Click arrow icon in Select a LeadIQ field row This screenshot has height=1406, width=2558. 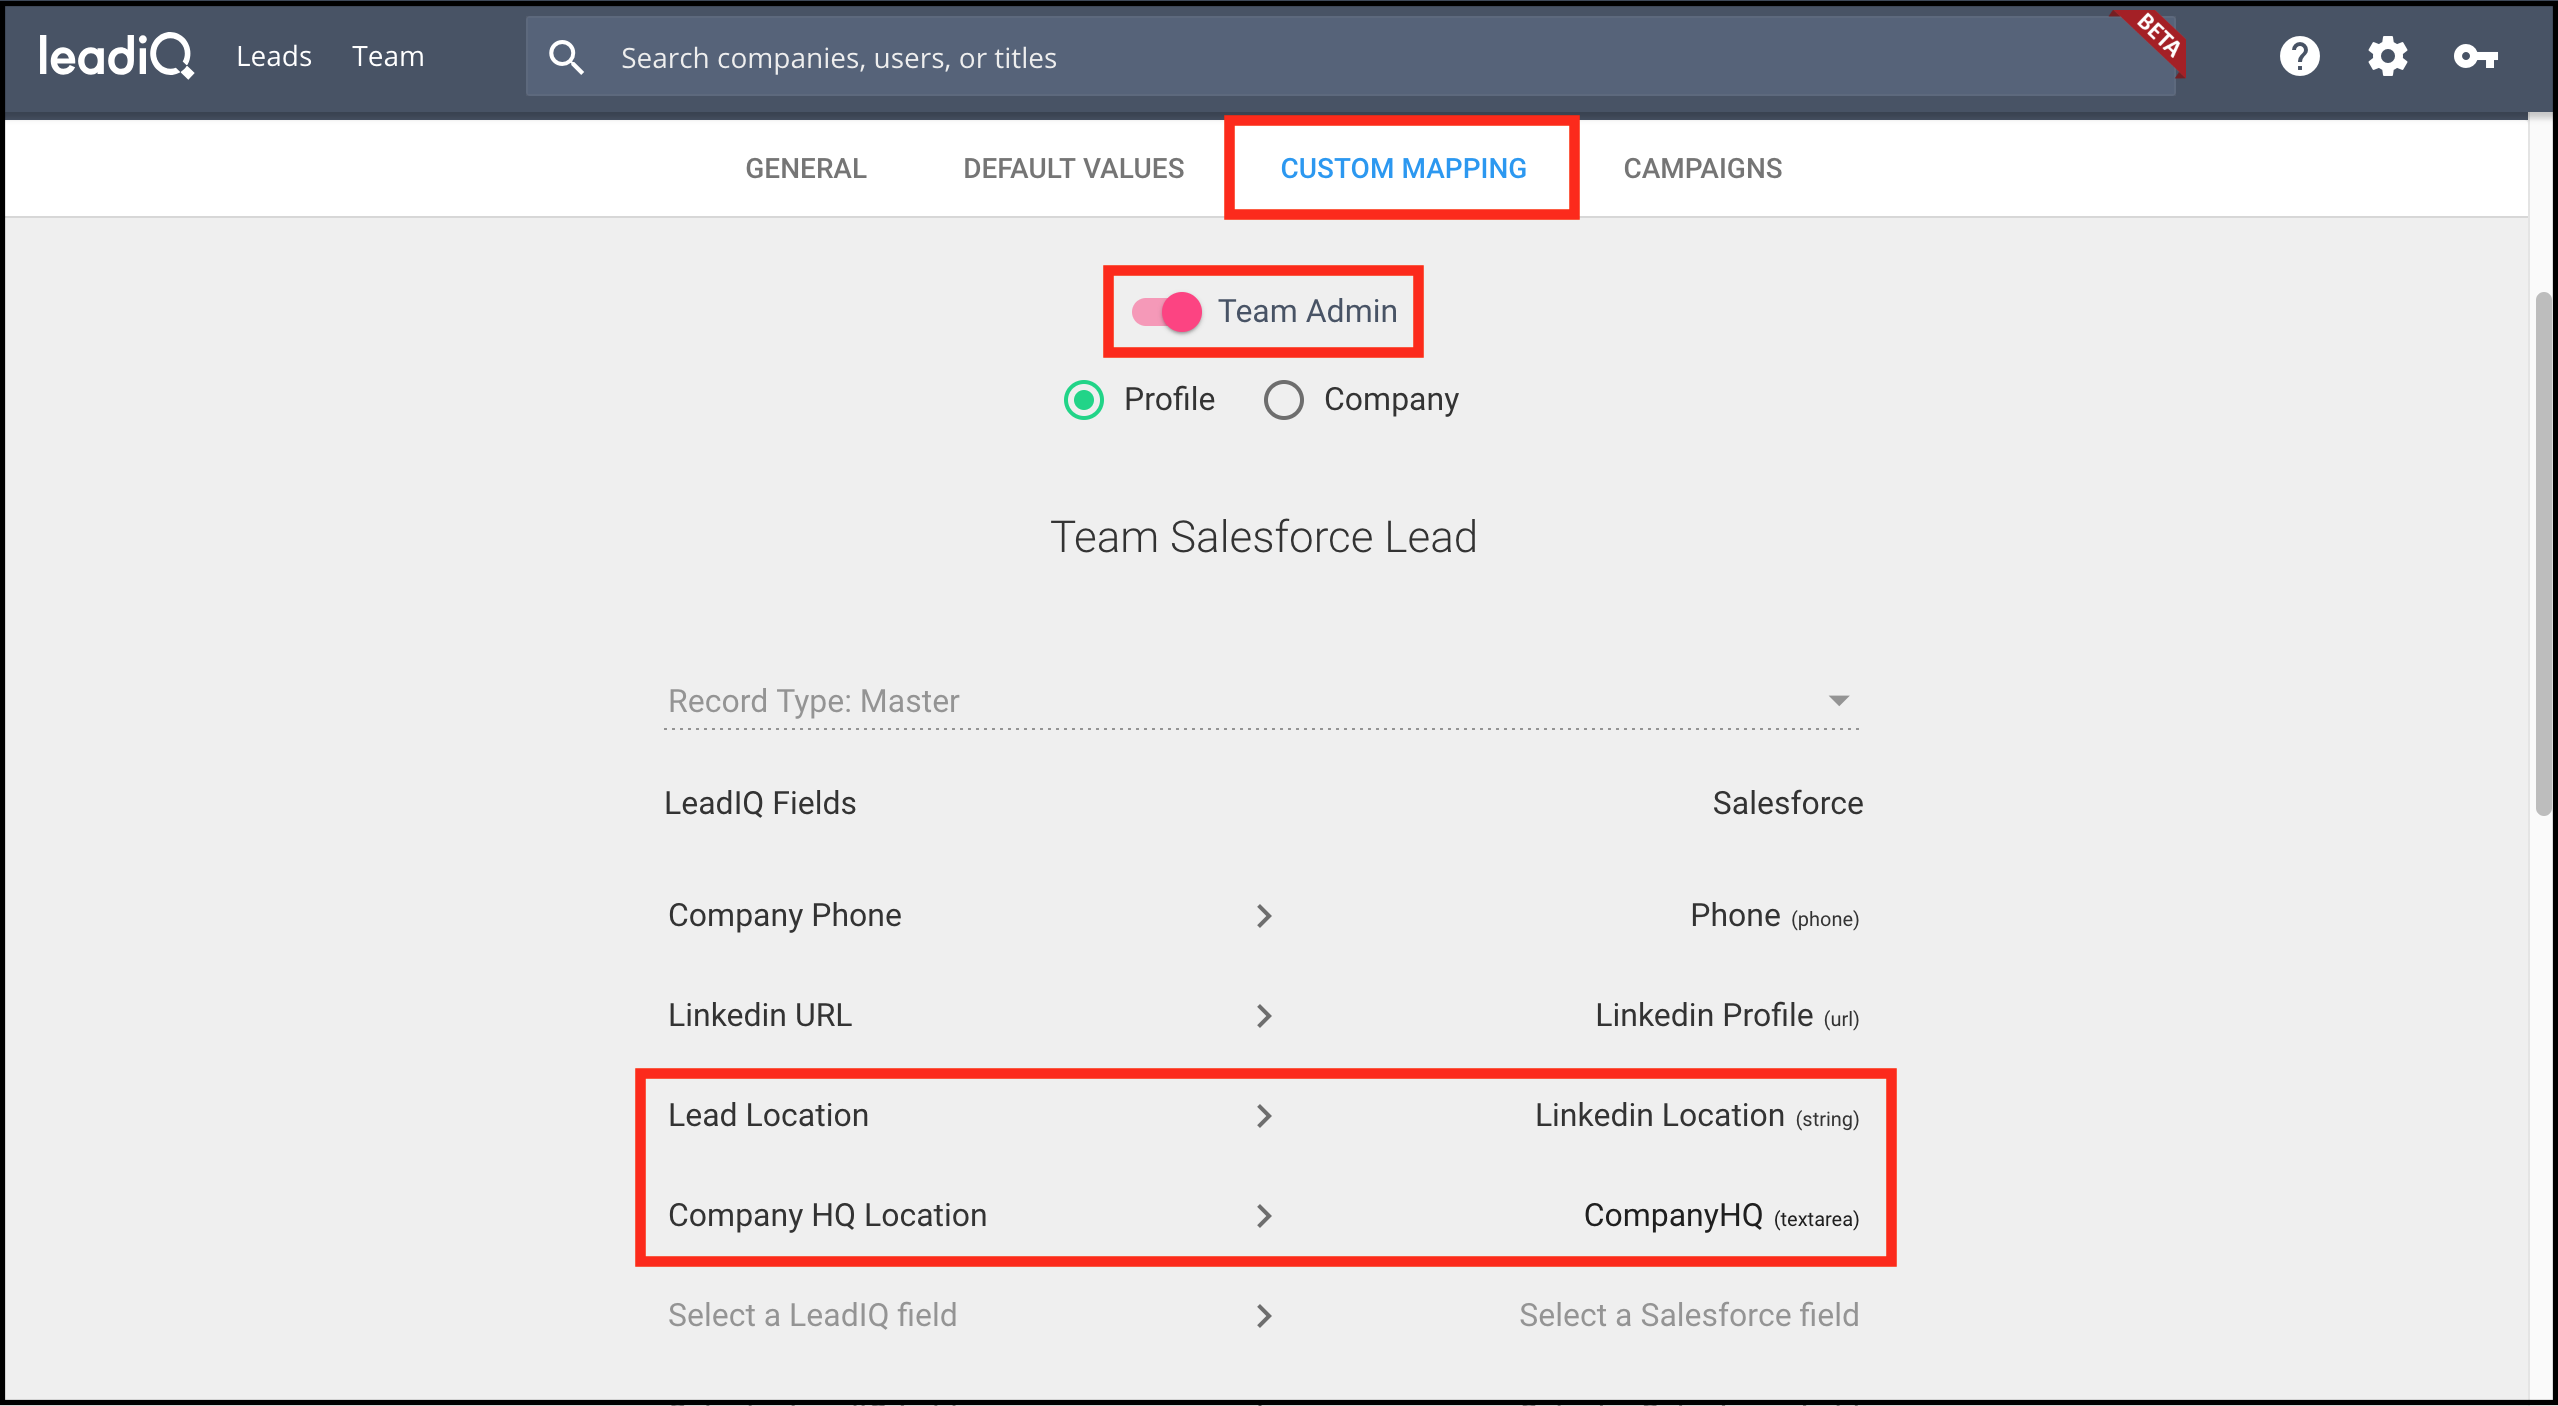pyautogui.click(x=1264, y=1316)
